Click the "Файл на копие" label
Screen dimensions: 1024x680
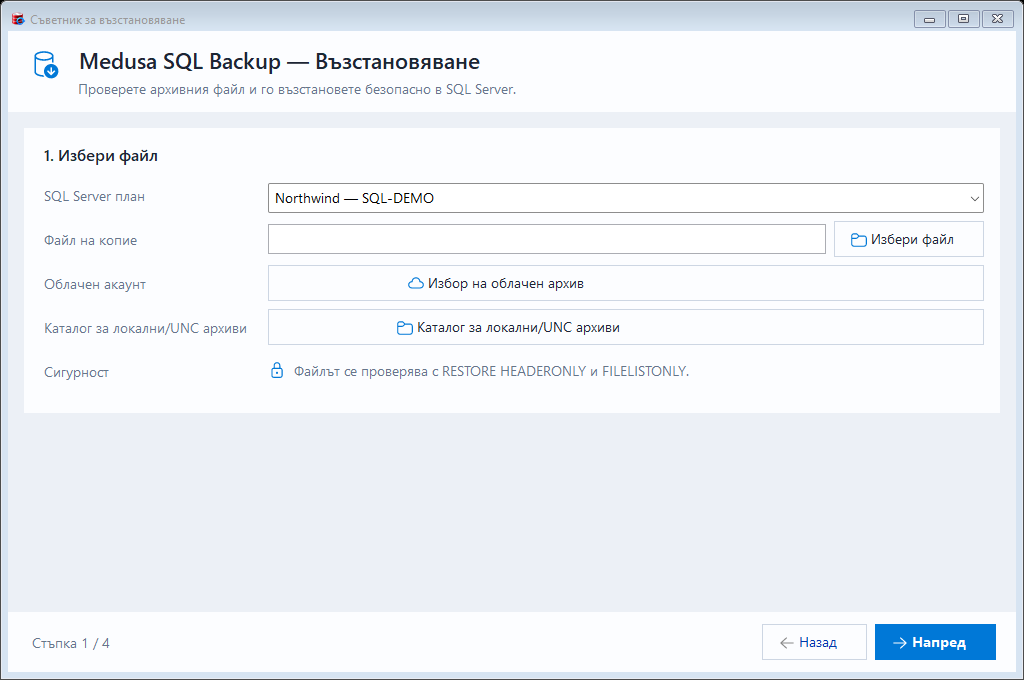pyautogui.click(x=90, y=240)
